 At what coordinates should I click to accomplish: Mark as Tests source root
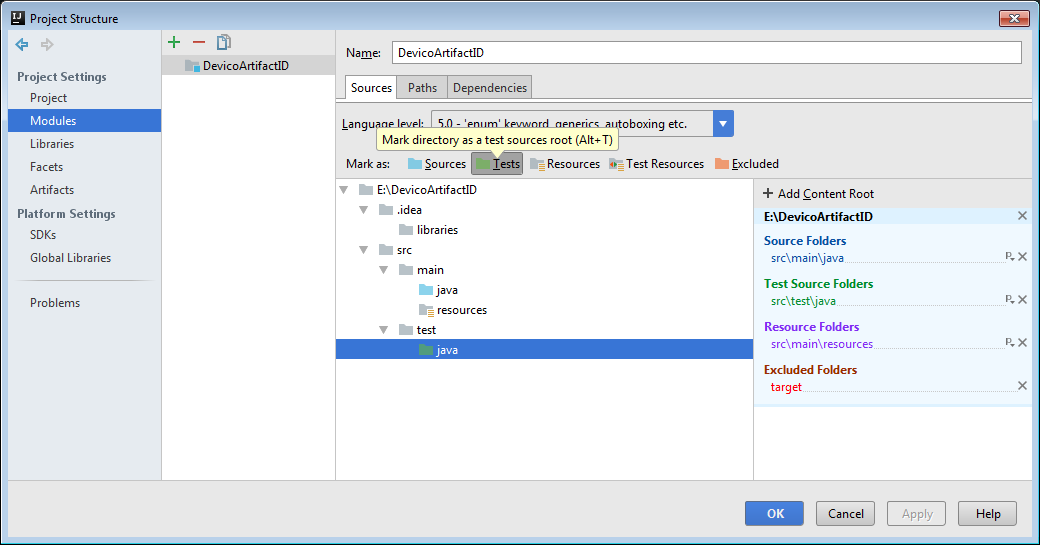coord(497,164)
